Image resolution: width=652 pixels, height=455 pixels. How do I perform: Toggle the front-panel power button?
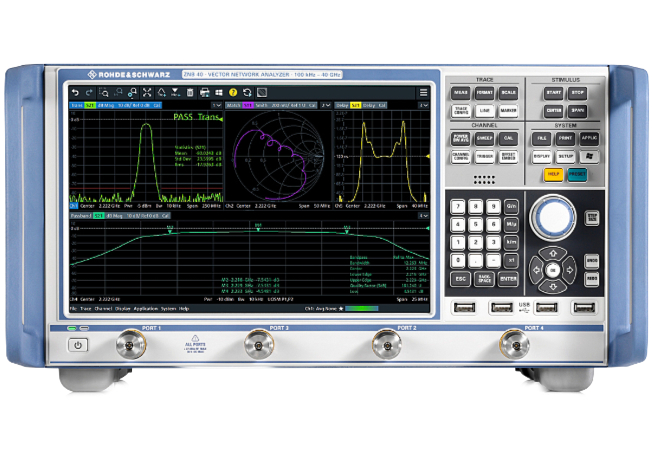click(x=78, y=345)
